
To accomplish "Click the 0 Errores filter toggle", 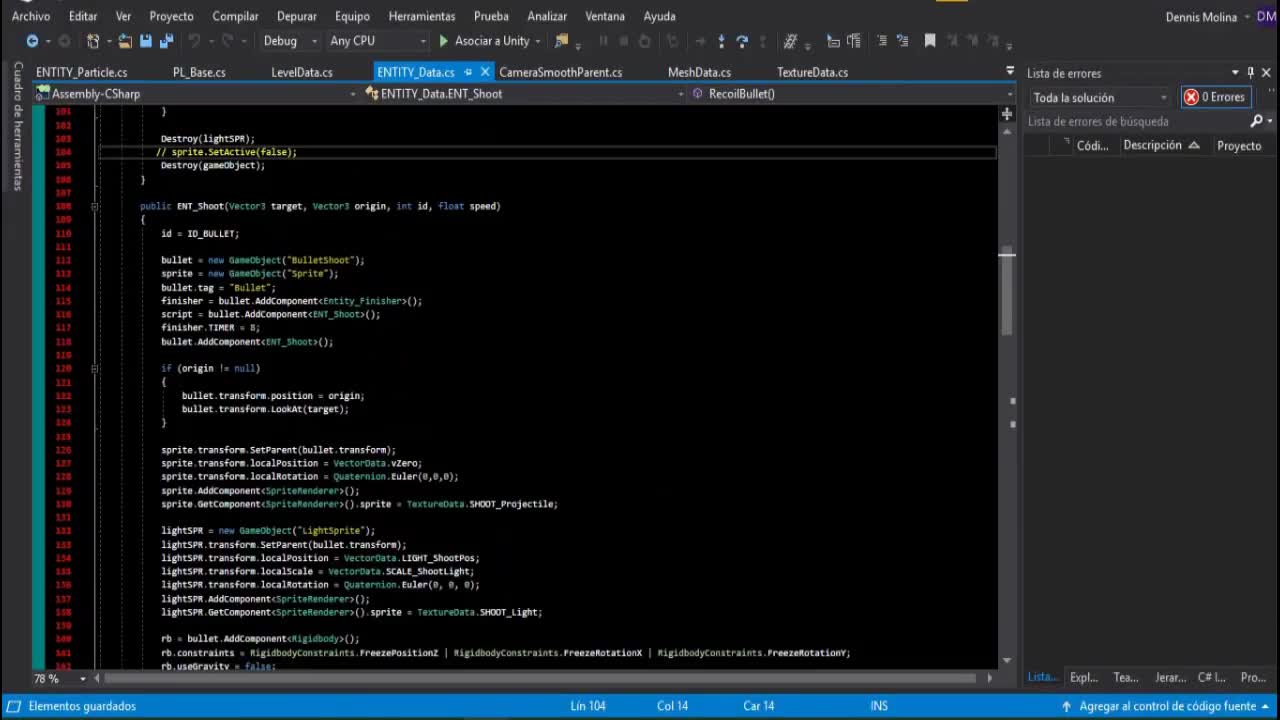I will click(1216, 97).
